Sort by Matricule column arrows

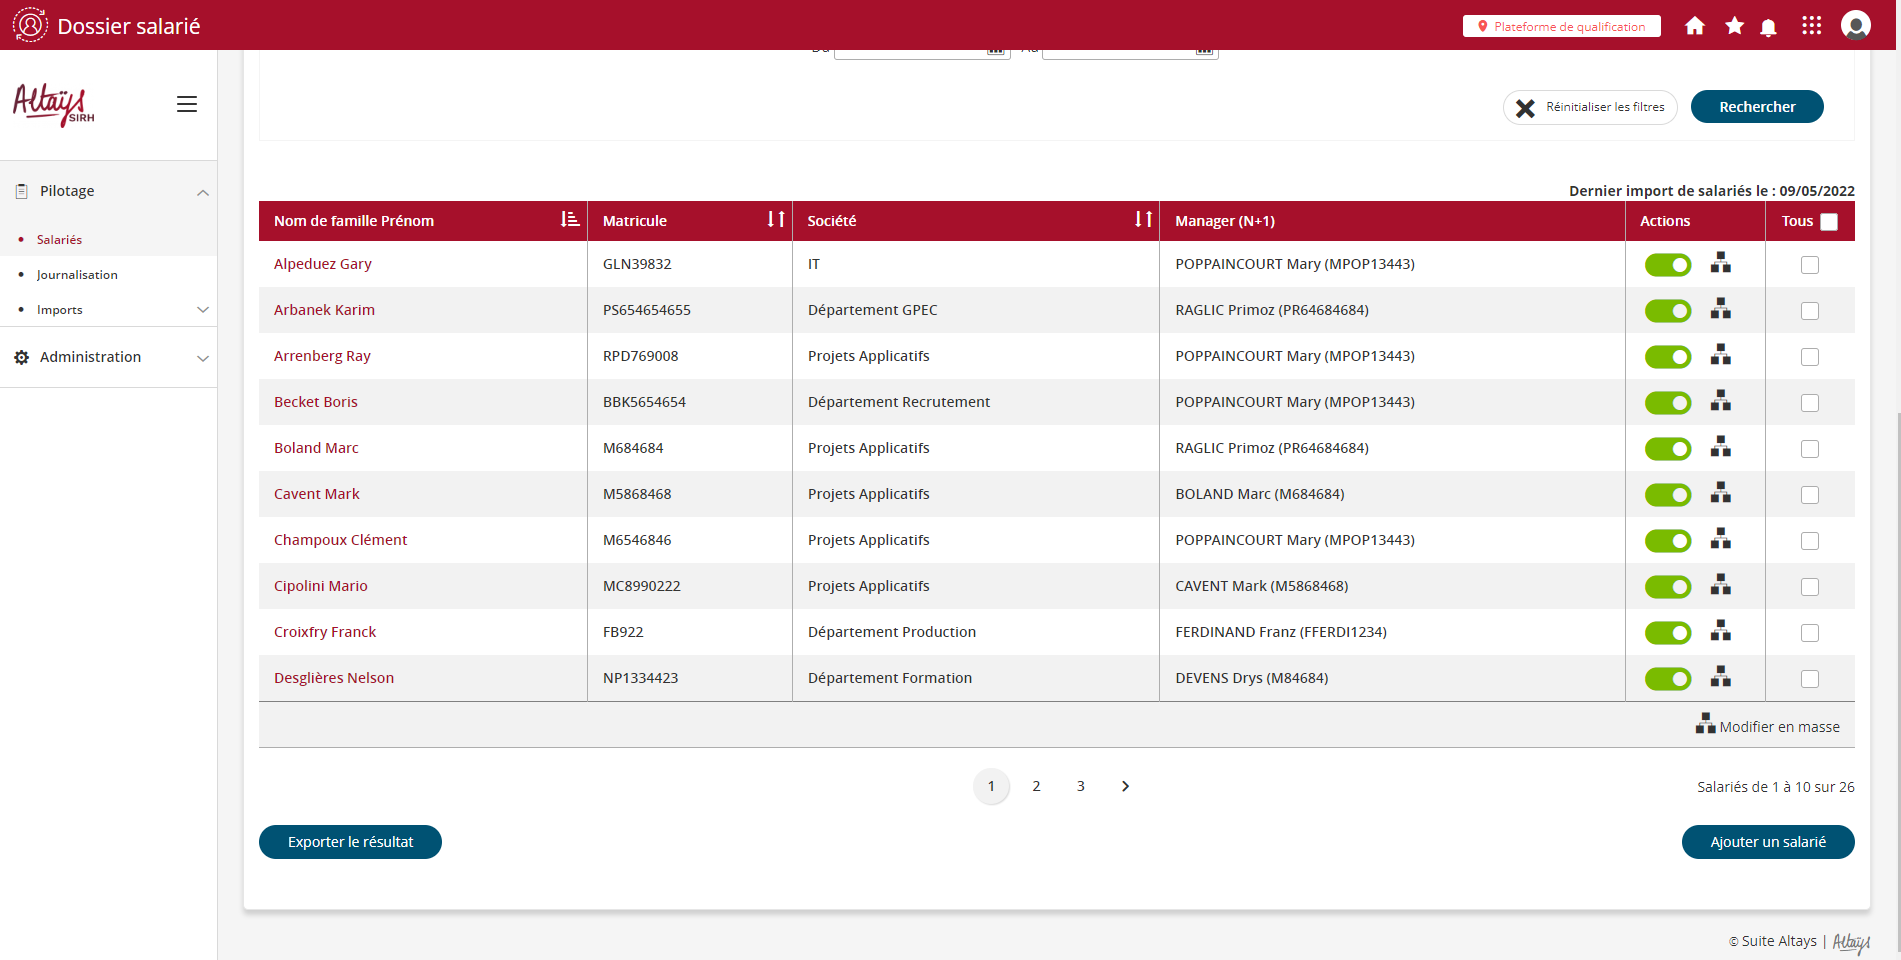pyautogui.click(x=775, y=220)
